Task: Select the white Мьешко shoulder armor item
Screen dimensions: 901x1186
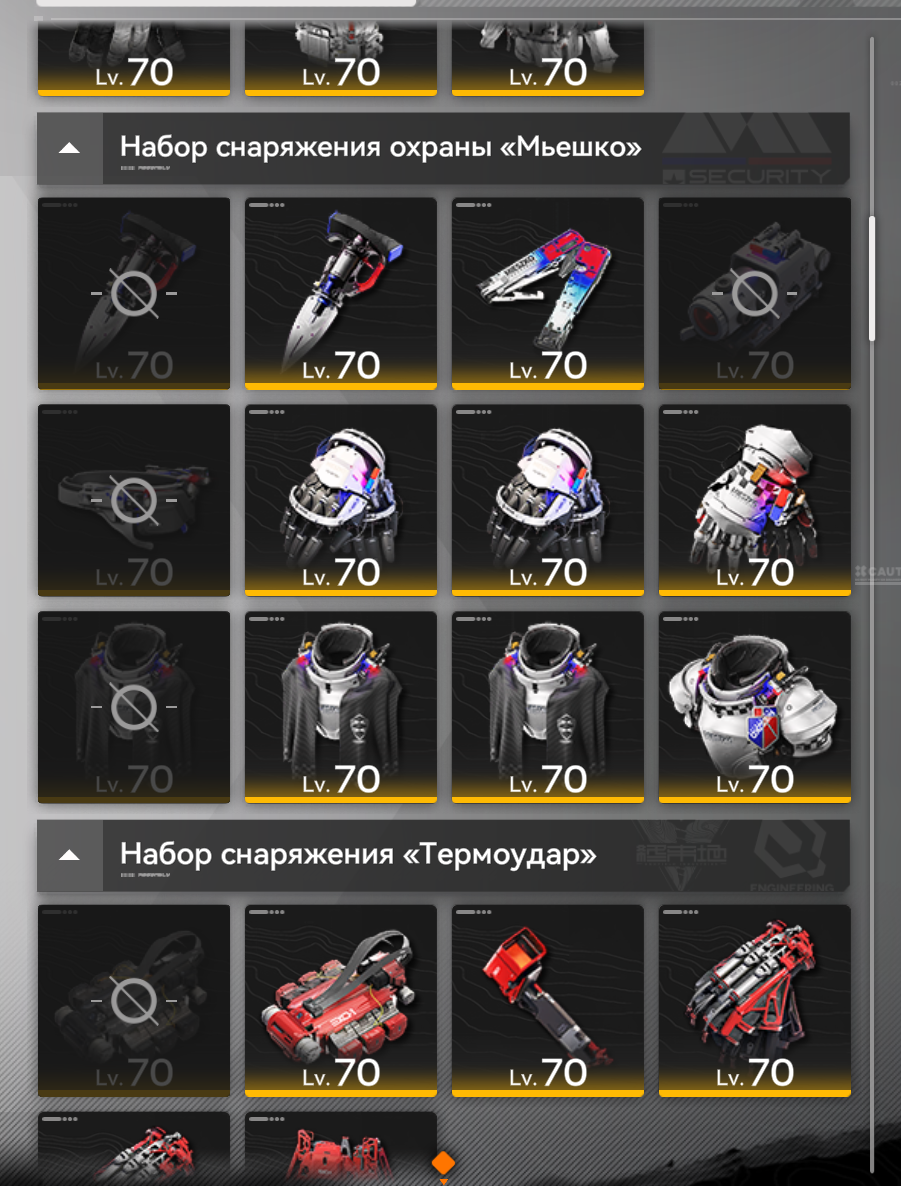Action: click(x=754, y=707)
